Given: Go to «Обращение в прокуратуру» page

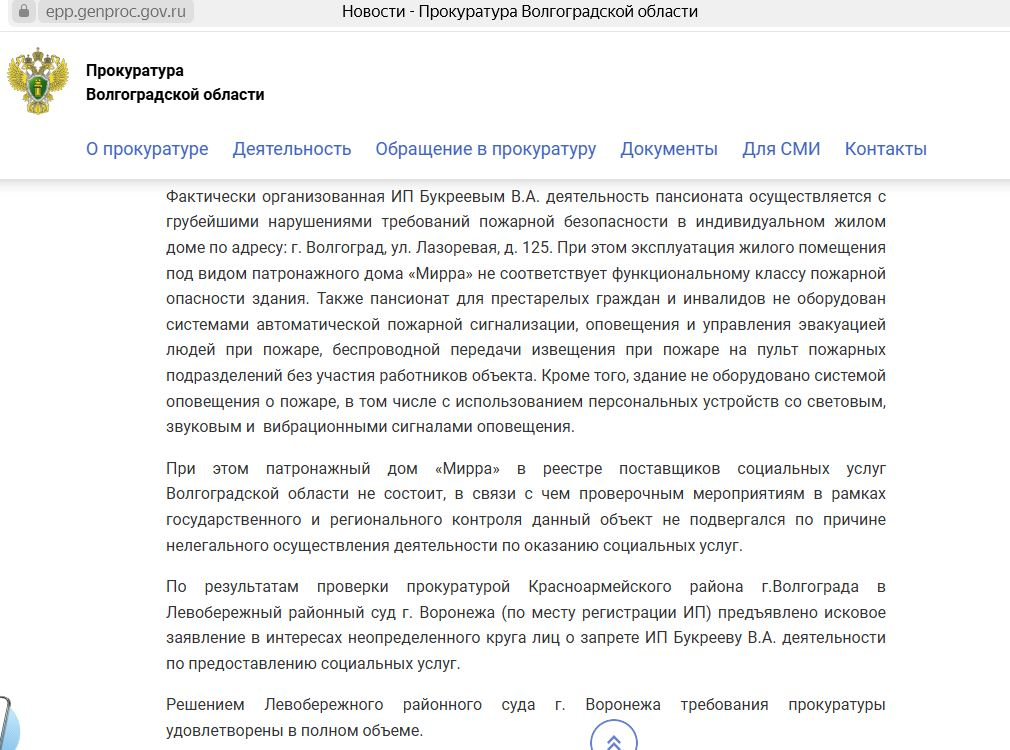Looking at the screenshot, I should 485,149.
